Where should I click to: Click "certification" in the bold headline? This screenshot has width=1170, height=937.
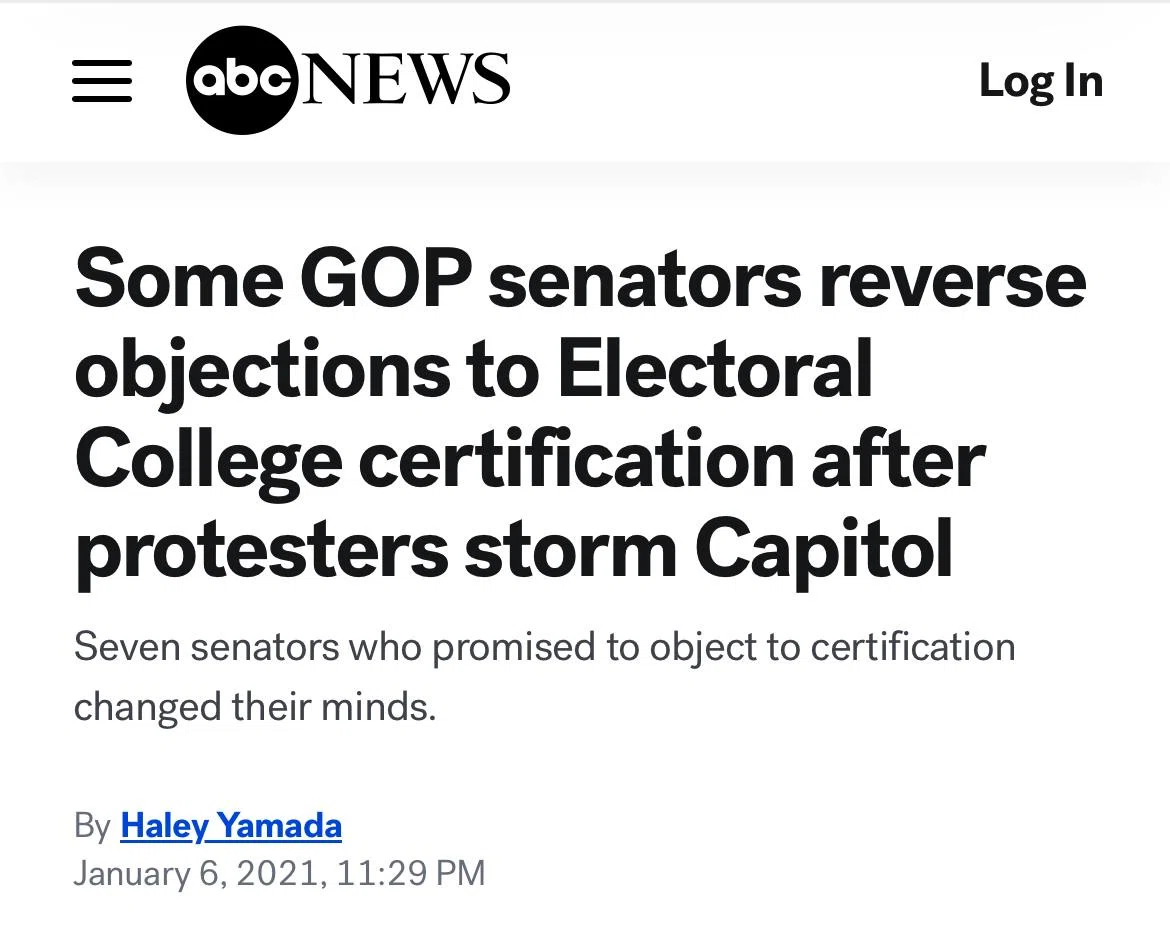[576, 460]
